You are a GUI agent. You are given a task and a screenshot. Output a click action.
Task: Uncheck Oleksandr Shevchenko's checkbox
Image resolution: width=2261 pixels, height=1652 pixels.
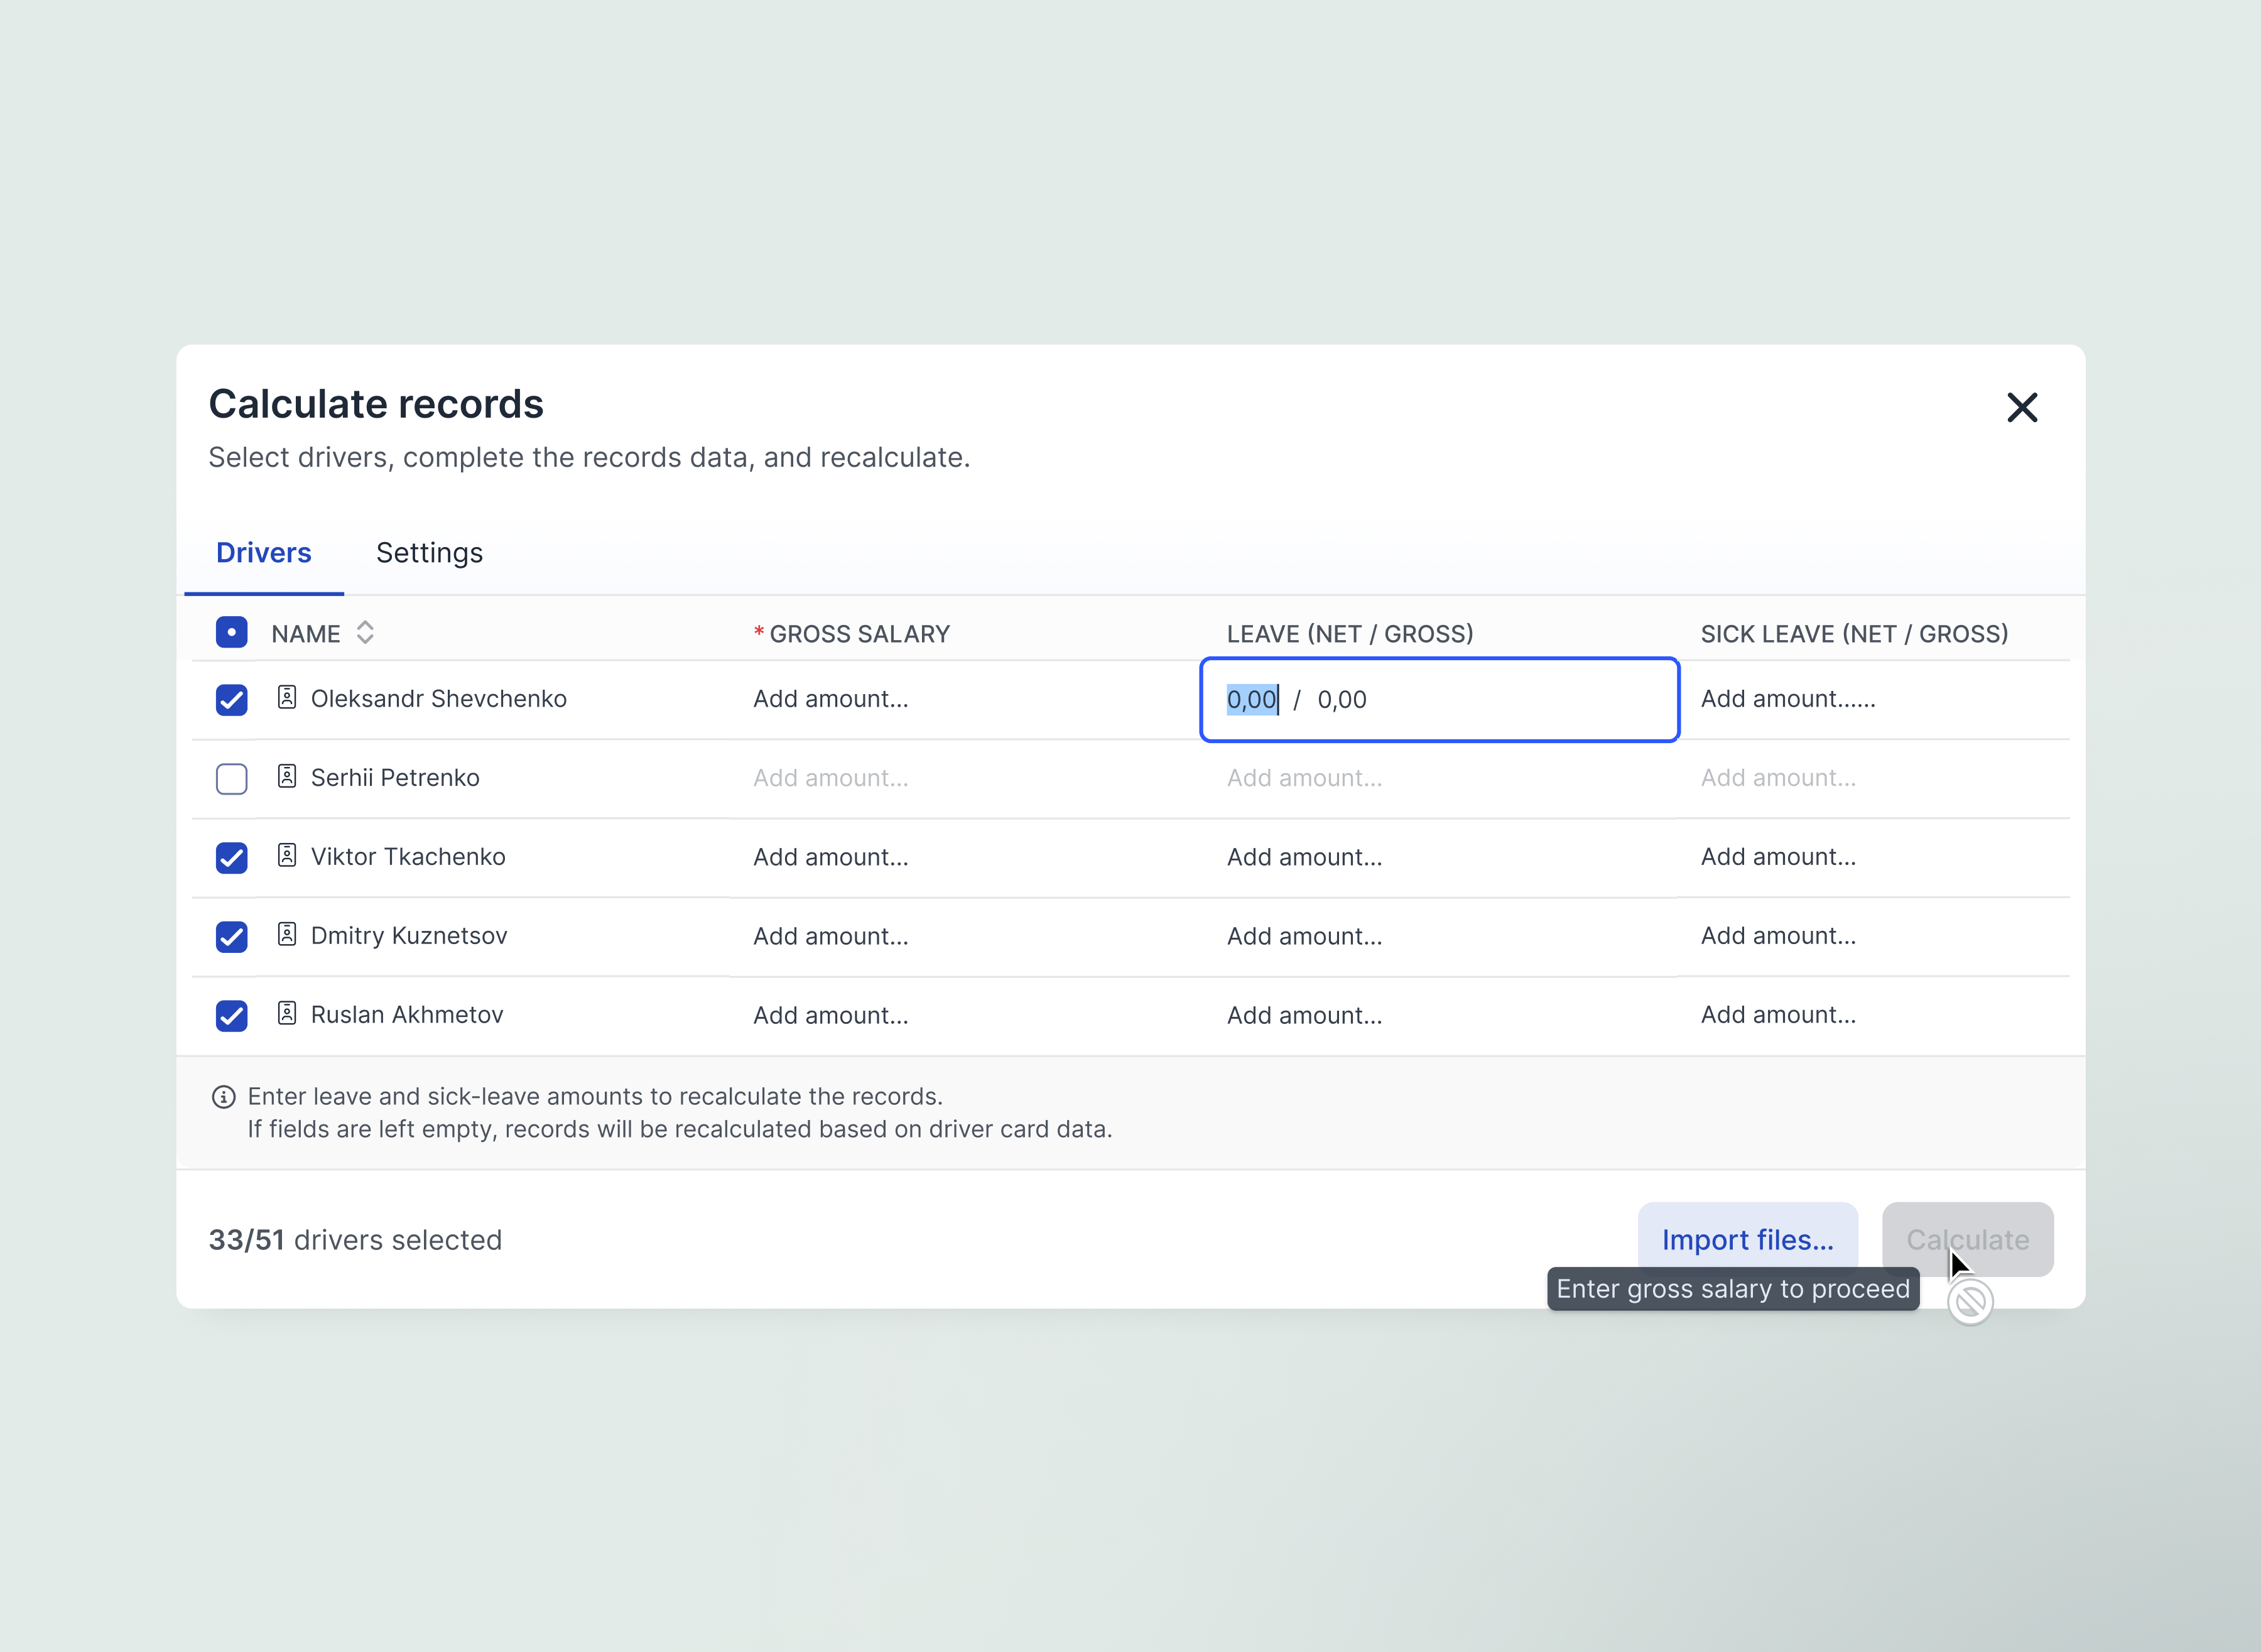231,699
